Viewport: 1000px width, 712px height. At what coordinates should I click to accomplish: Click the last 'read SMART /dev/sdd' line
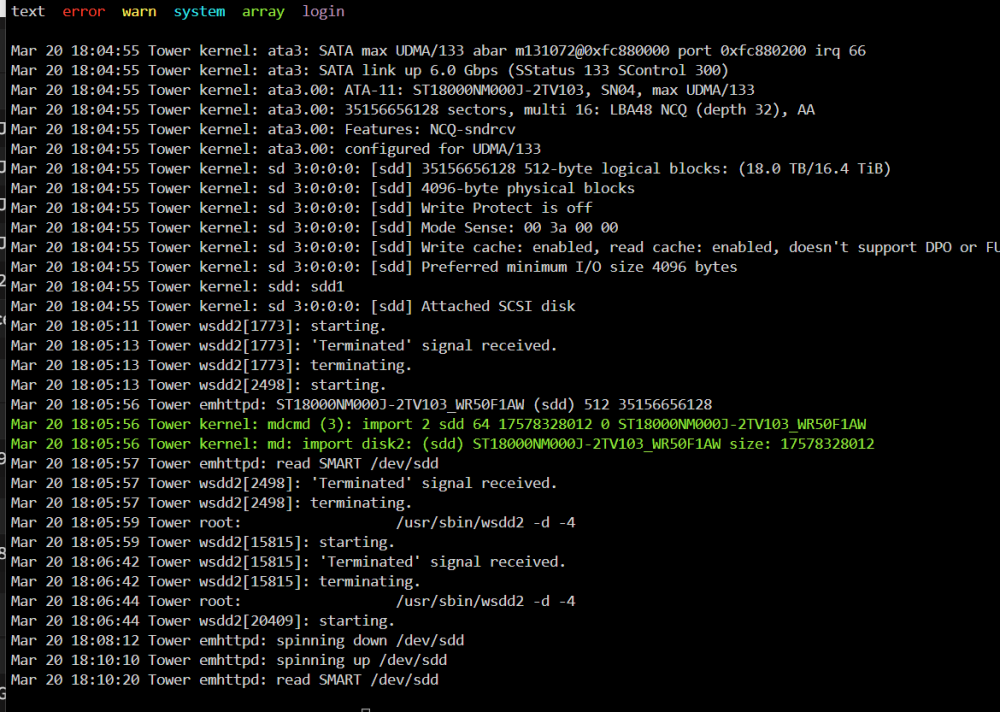(224, 680)
